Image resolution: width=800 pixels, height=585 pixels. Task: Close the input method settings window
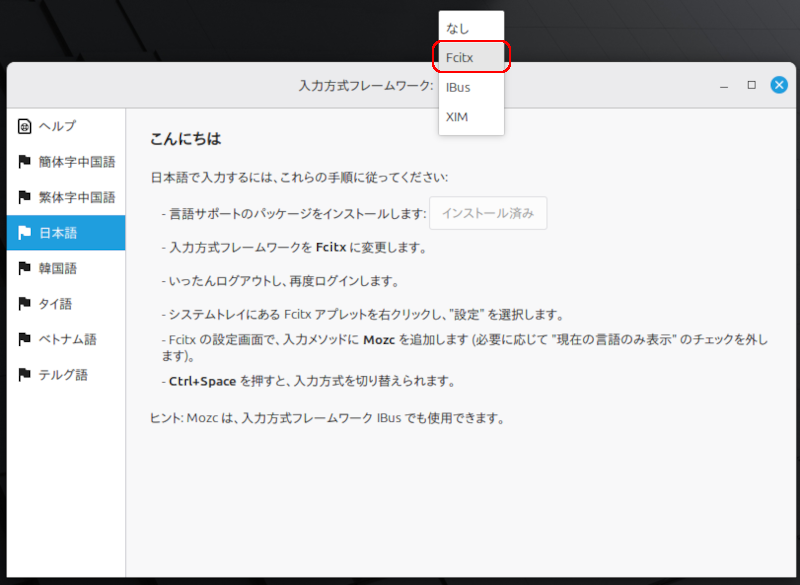[x=779, y=85]
